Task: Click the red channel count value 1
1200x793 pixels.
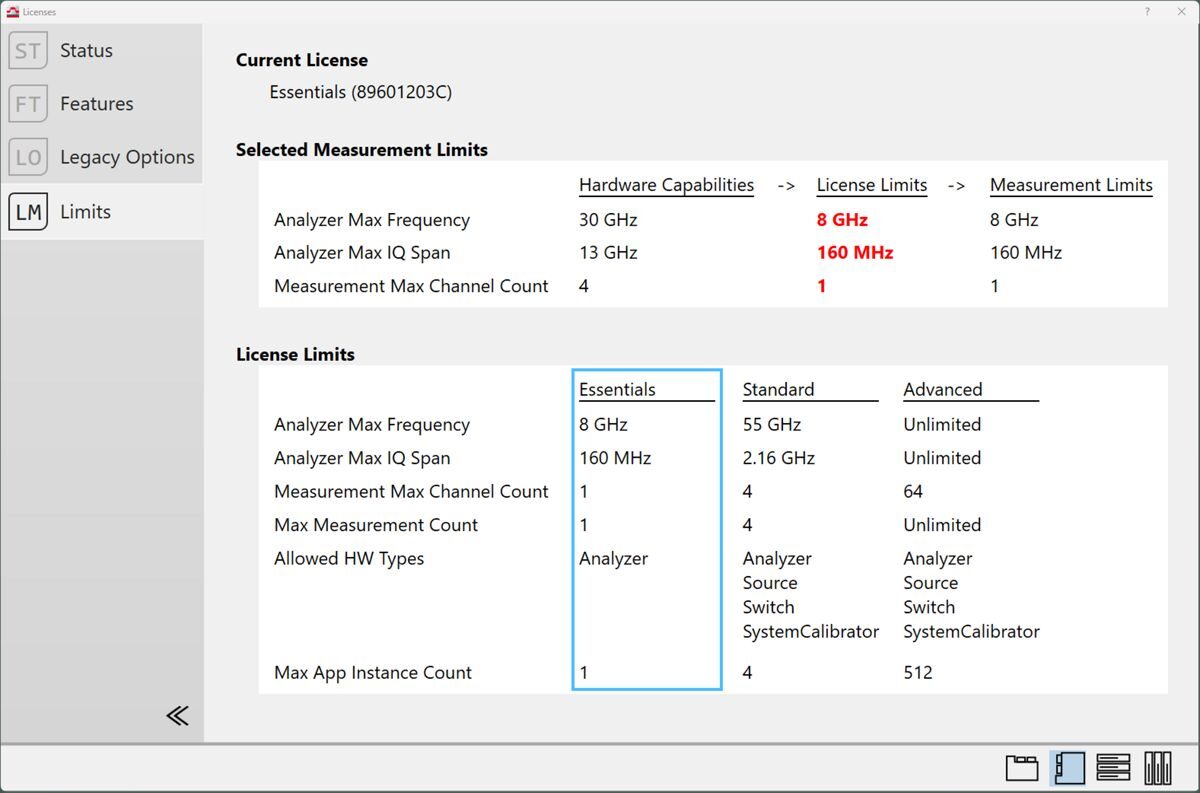Action: (x=822, y=286)
